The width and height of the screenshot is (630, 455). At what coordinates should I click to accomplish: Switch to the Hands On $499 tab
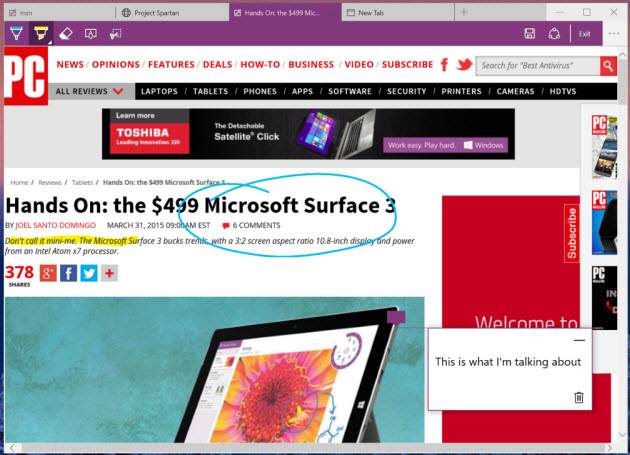pyautogui.click(x=285, y=12)
